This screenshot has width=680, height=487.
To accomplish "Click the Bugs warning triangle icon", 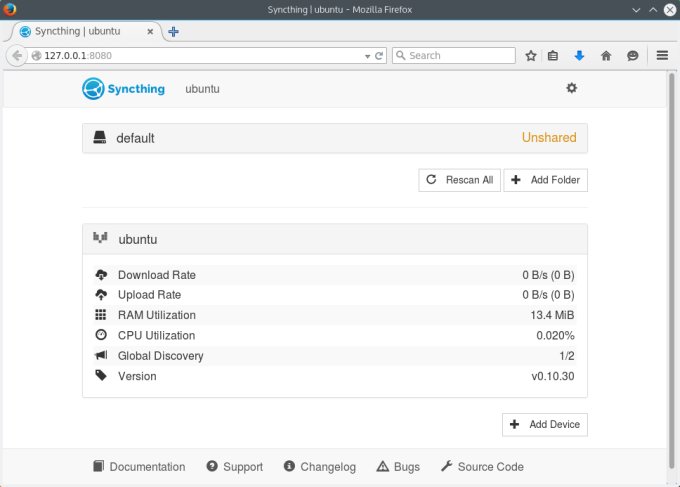I will pos(382,466).
